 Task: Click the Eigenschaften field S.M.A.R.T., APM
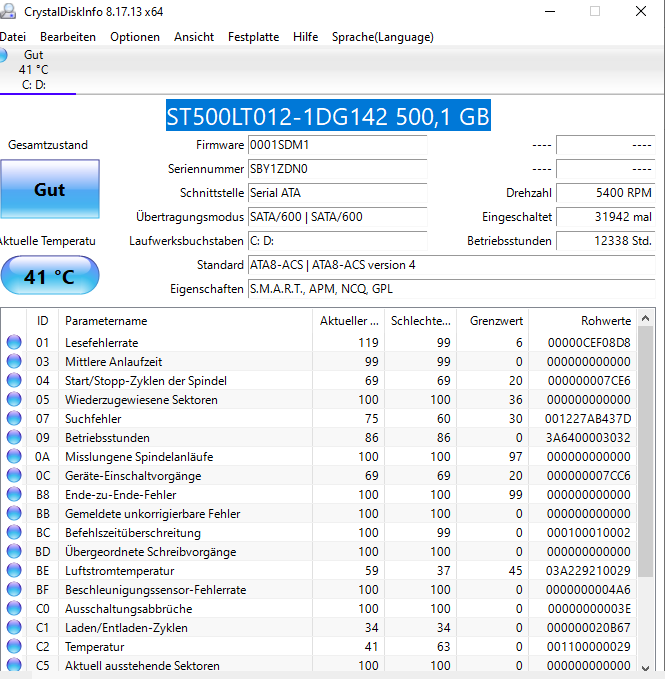coord(452,289)
